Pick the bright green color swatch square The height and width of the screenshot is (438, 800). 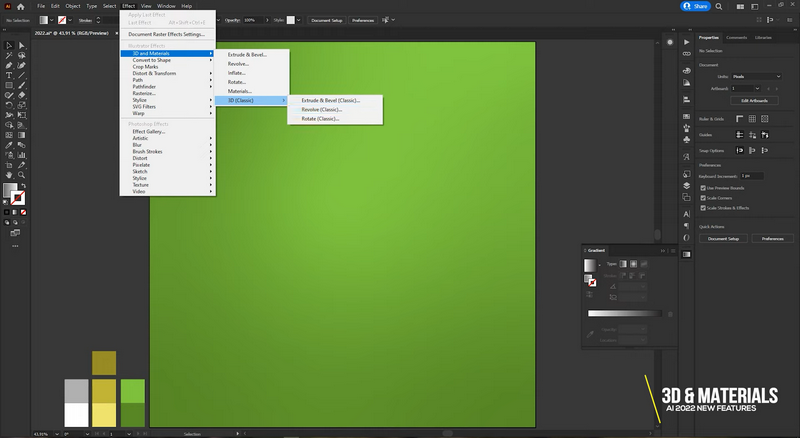coord(133,391)
